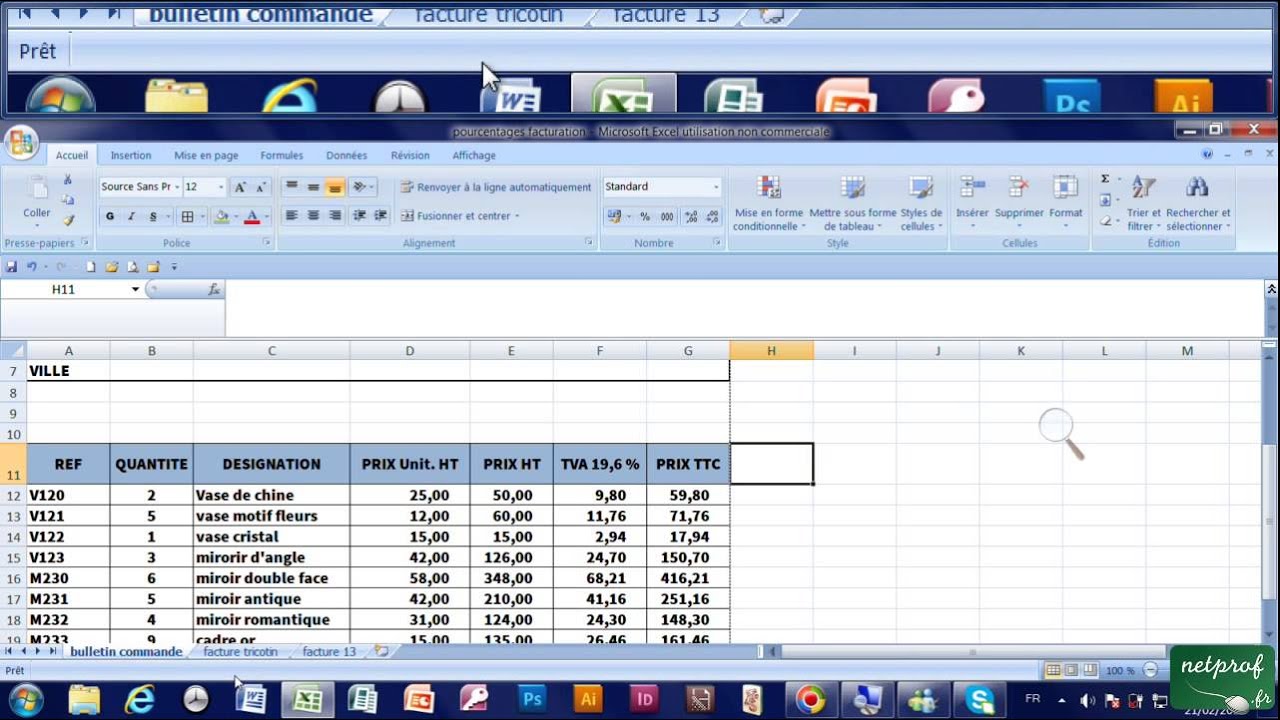This screenshot has width=1280, height=720.
Task: Open the borders dropdown arrow
Action: coord(201,216)
